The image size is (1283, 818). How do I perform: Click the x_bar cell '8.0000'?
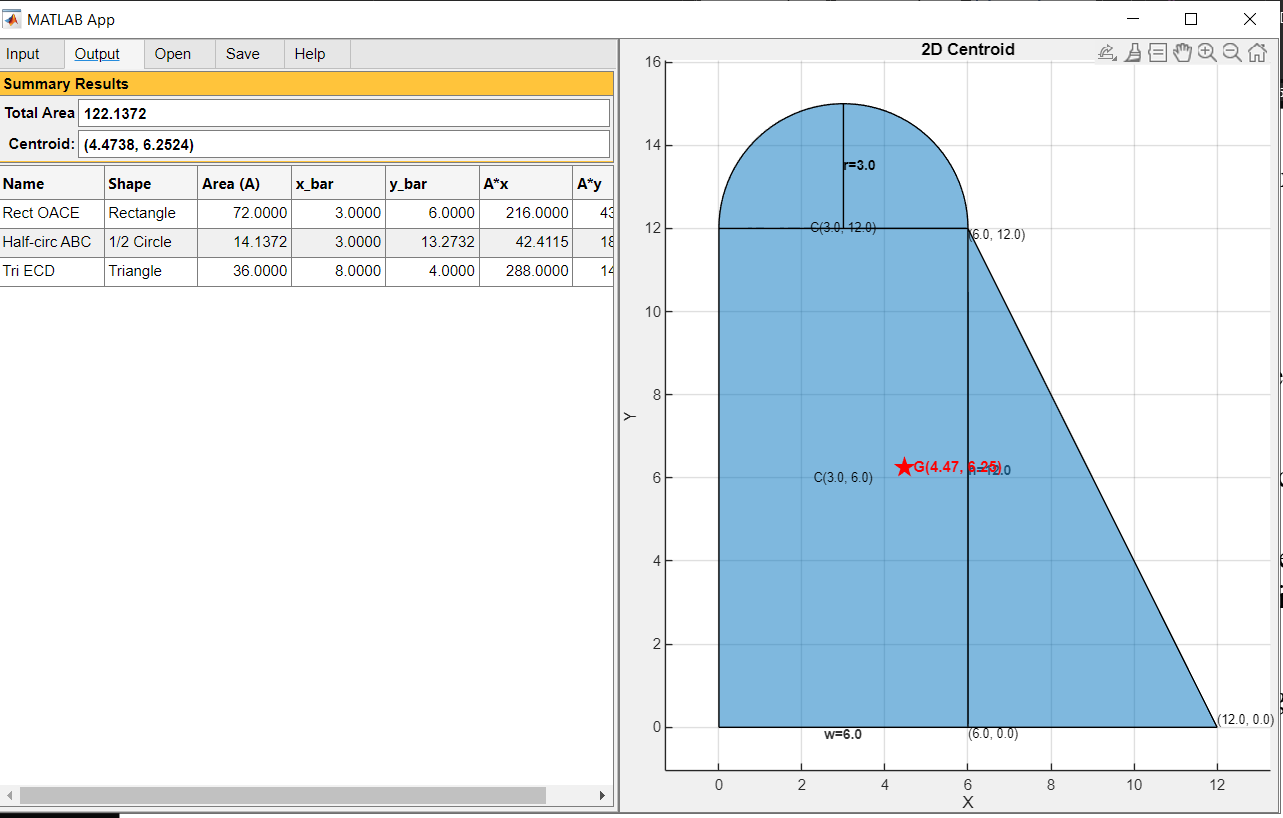pyautogui.click(x=339, y=271)
